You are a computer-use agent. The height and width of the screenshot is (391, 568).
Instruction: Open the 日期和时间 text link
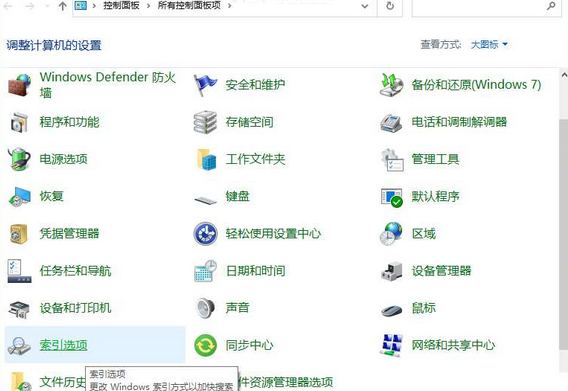(255, 271)
